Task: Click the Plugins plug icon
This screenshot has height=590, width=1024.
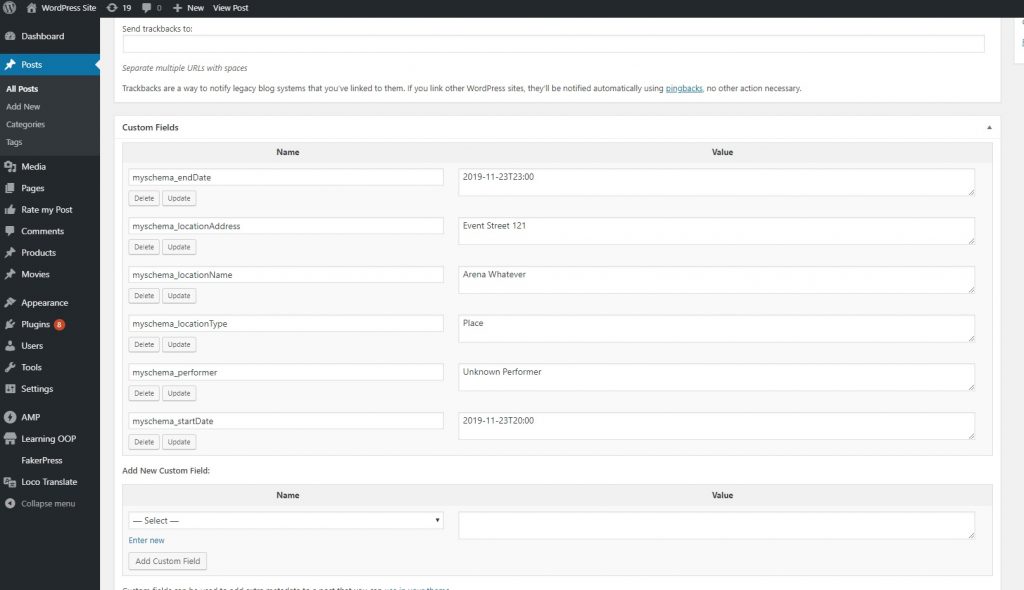Action: (x=10, y=324)
